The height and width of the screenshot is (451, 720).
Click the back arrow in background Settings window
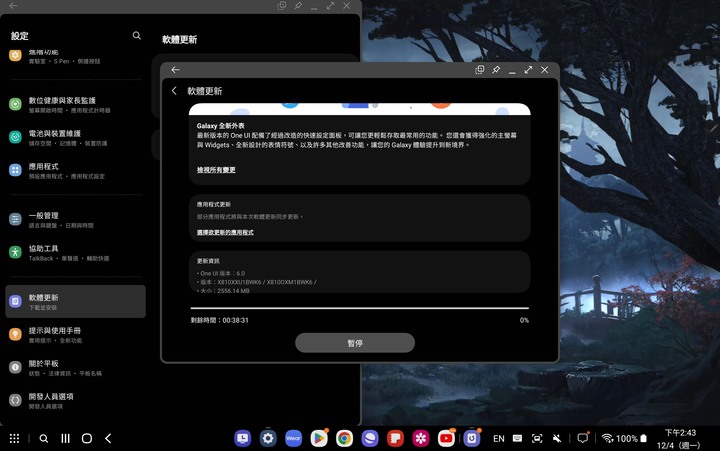coord(13,6)
